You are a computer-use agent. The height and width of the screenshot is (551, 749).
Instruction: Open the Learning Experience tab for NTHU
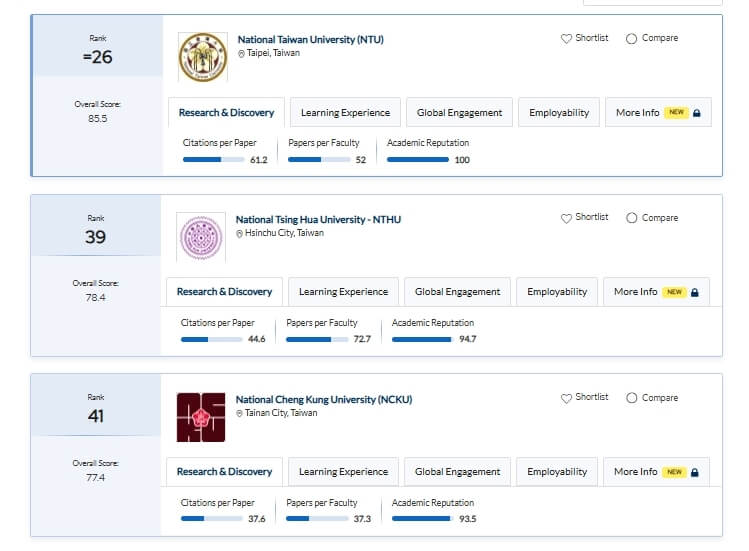[x=343, y=292]
